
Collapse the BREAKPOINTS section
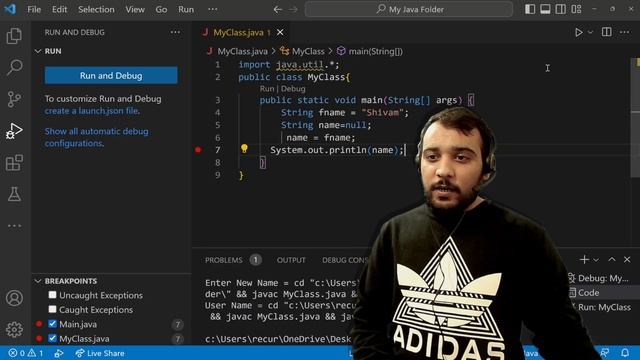(x=38, y=281)
